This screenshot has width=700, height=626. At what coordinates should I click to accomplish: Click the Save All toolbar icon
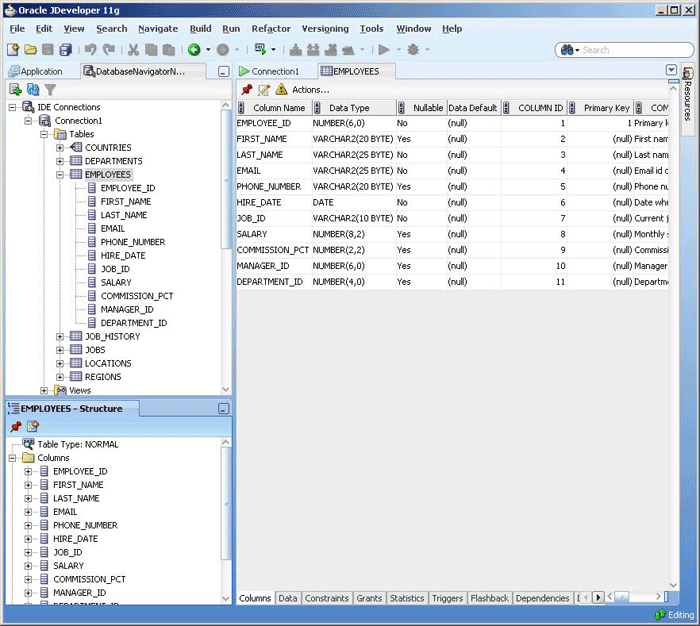point(64,49)
